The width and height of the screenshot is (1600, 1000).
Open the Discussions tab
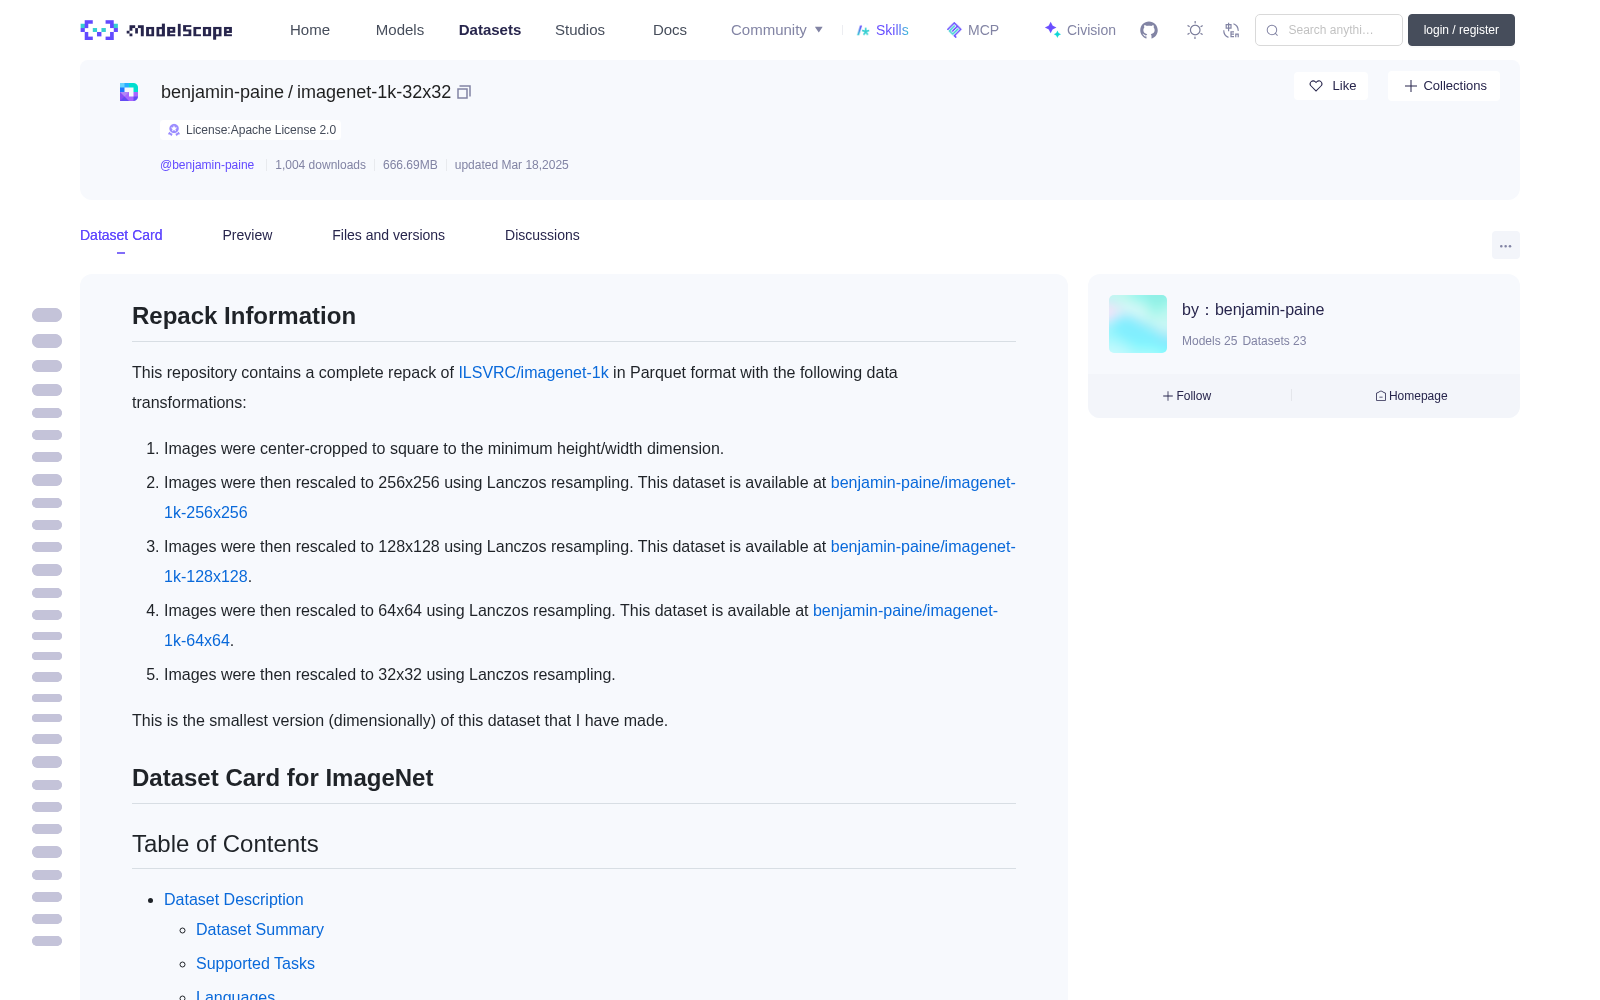pos(542,235)
